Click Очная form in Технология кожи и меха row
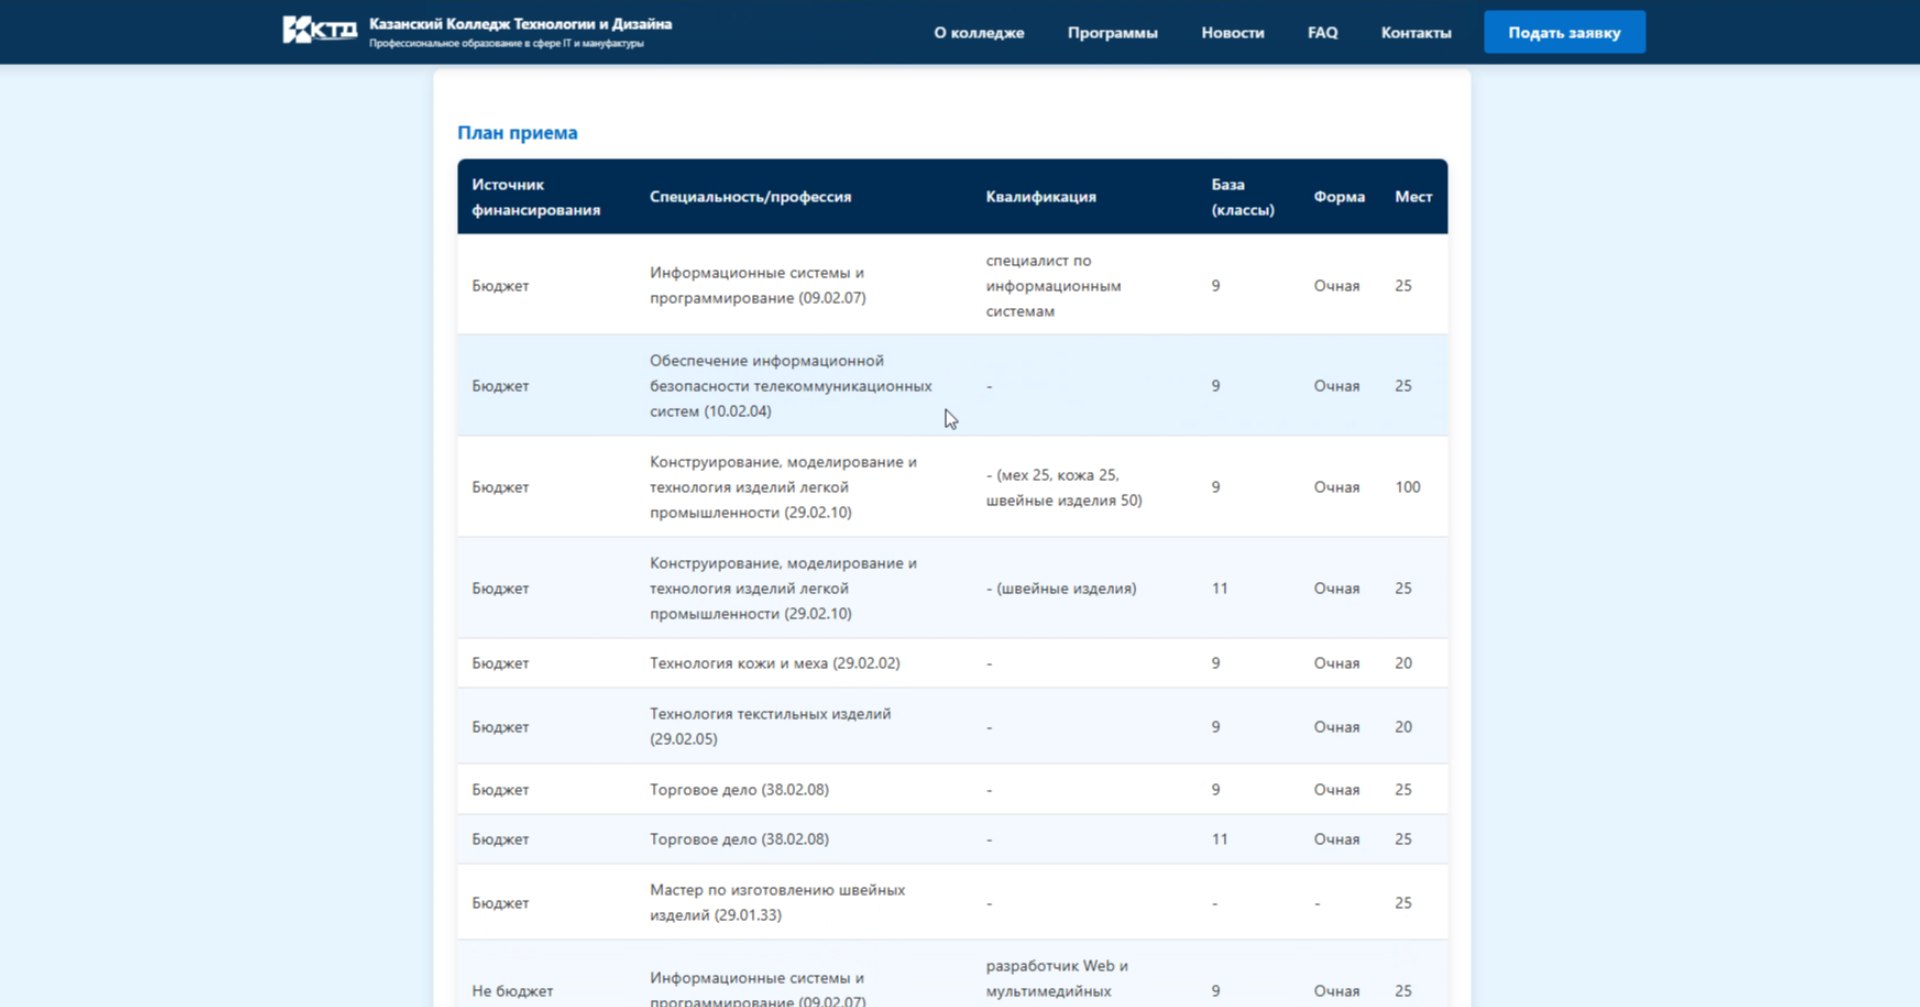Viewport: 1920px width, 1007px height. point(1336,663)
